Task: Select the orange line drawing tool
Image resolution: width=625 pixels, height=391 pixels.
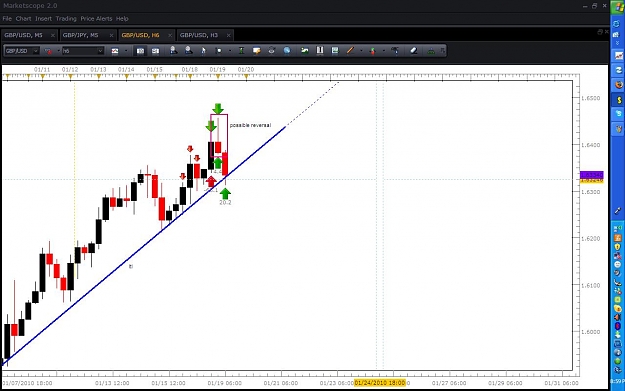Action: pos(350,51)
